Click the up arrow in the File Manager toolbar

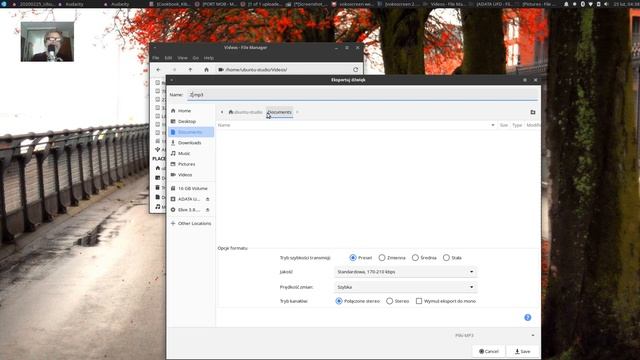pos(190,69)
